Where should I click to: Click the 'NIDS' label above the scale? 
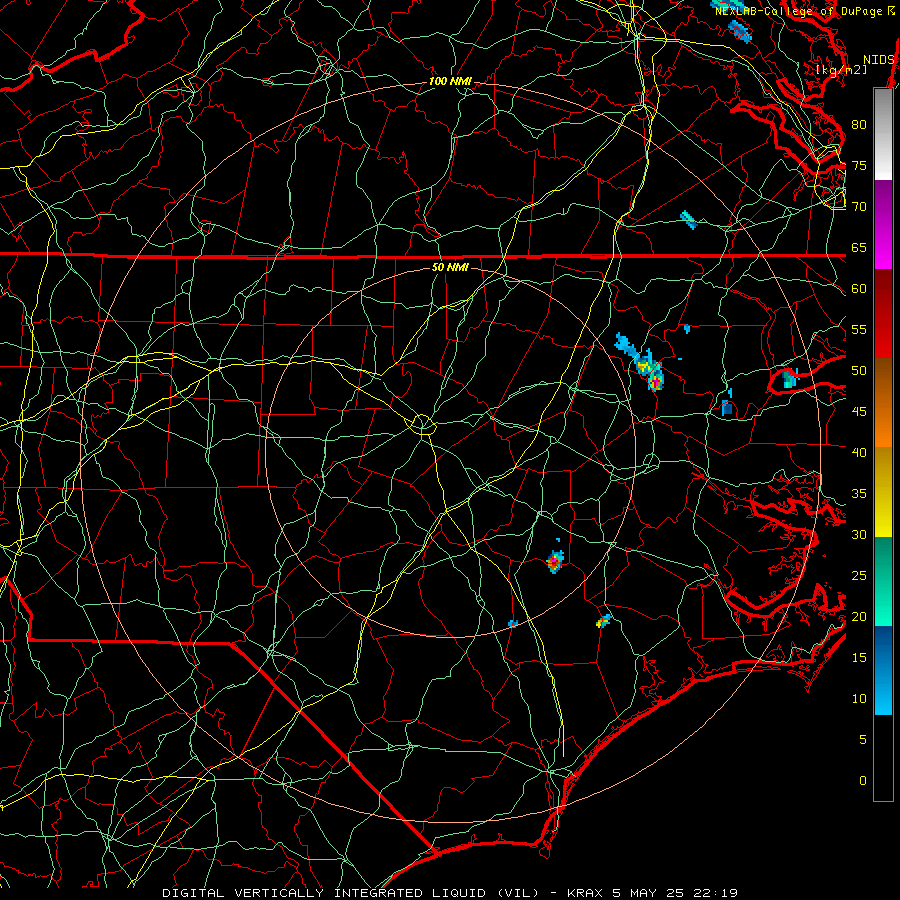879,60
